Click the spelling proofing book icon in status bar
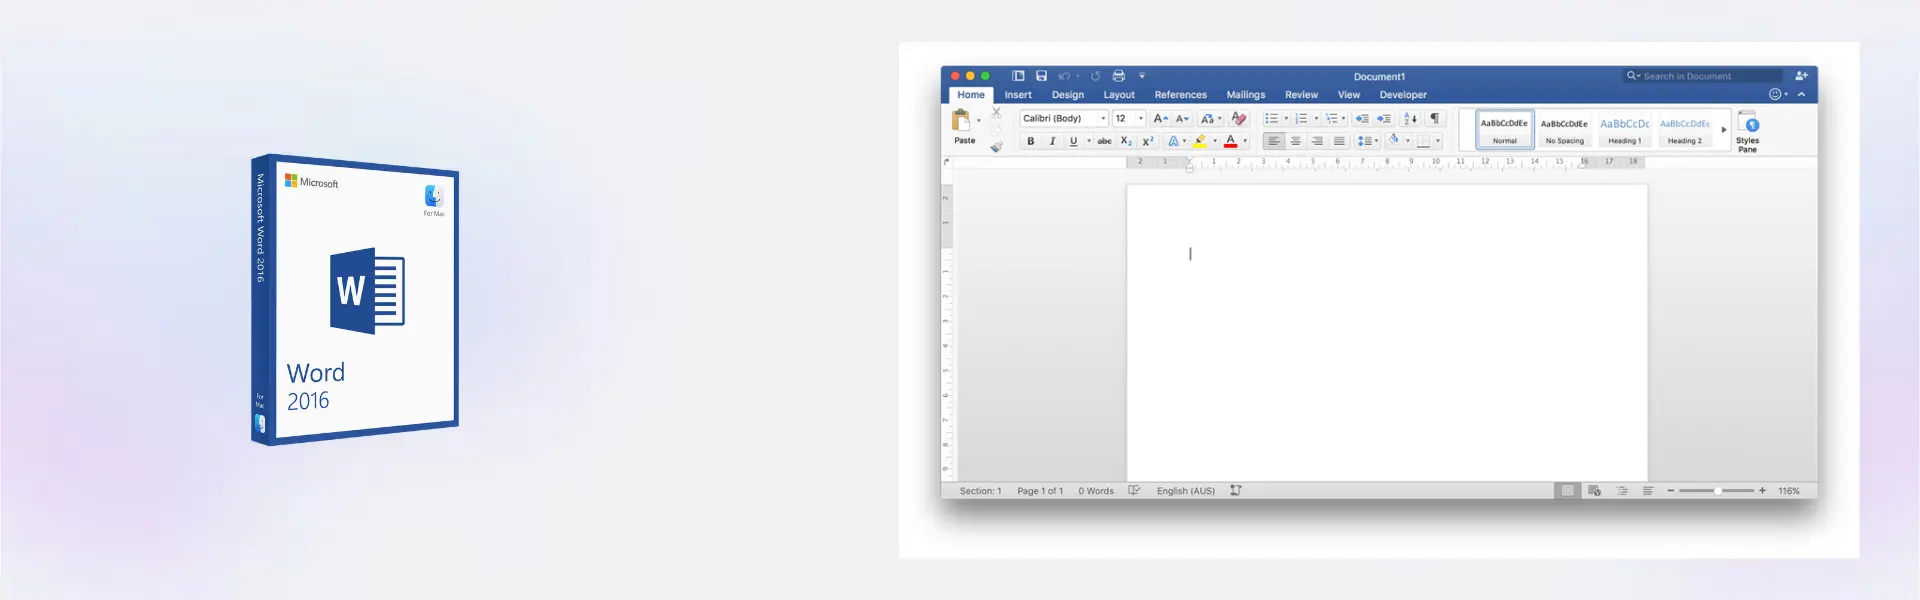Screen dimensions: 1920x600 tap(1134, 490)
